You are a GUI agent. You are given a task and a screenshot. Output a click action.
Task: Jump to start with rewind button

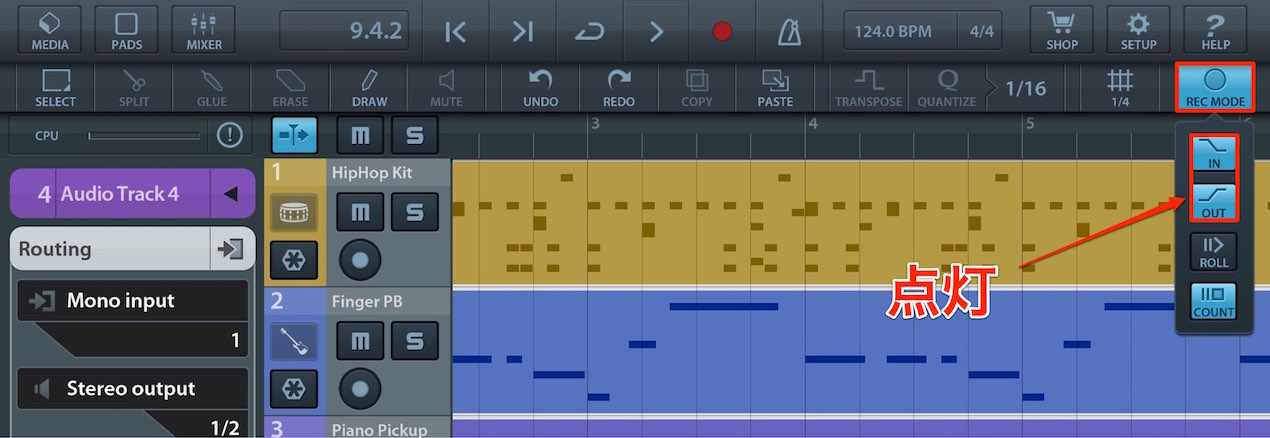(x=455, y=31)
